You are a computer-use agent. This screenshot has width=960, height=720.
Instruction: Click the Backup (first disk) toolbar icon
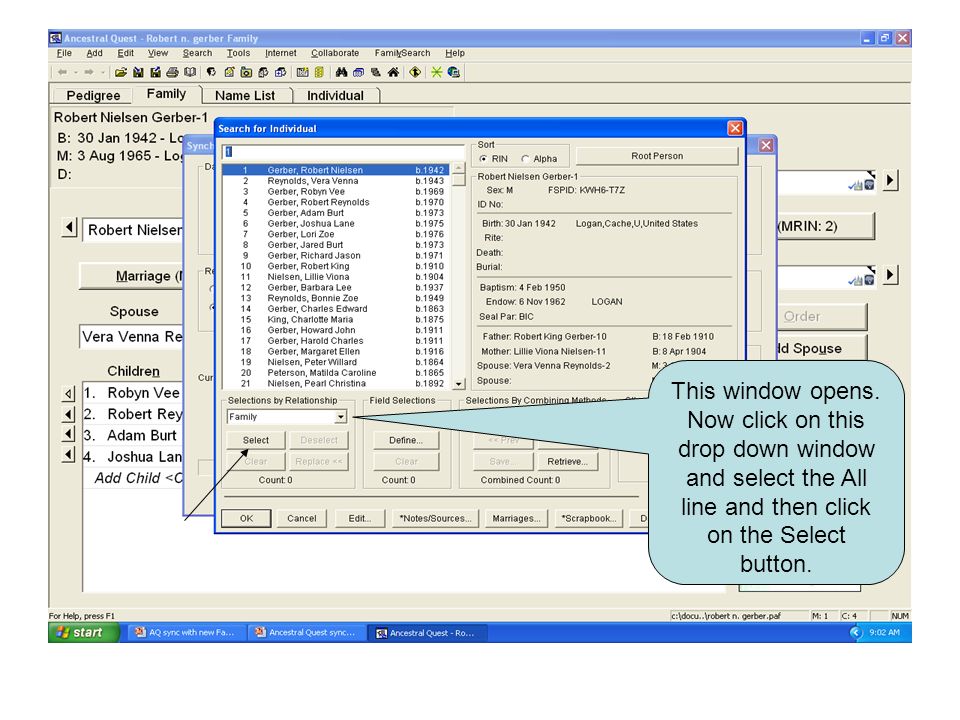click(138, 72)
